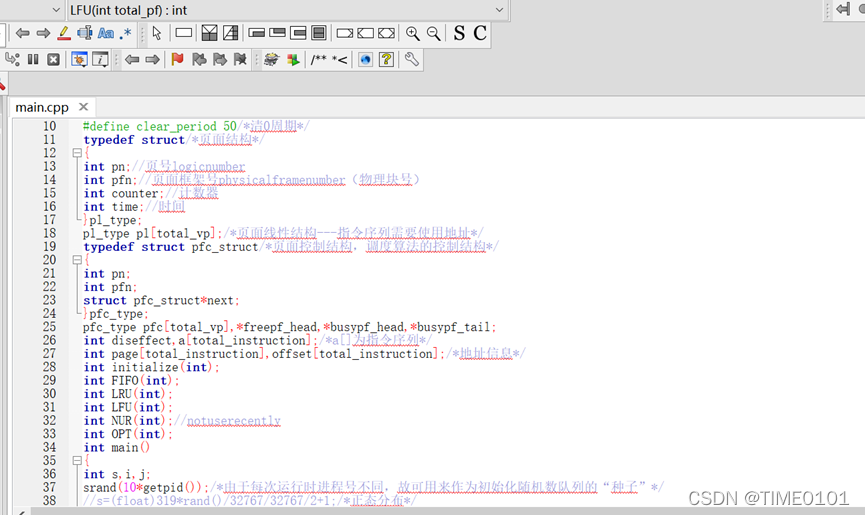
Task: Select the right-pointing tag shape tool
Action: (x=345, y=34)
